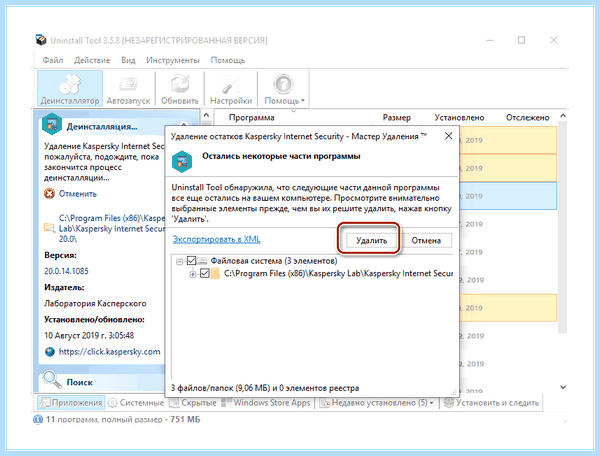Uncheck the Файловая система checkbox
600x456 pixels.
tap(191, 261)
